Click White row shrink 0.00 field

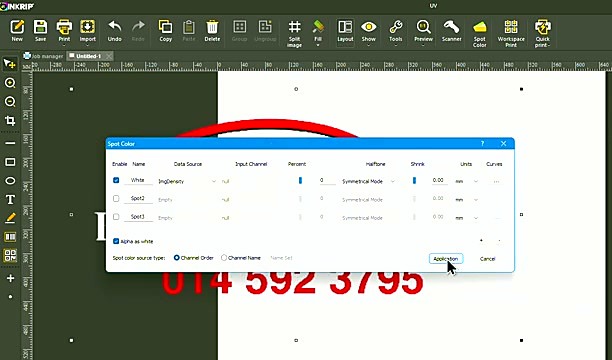point(439,180)
